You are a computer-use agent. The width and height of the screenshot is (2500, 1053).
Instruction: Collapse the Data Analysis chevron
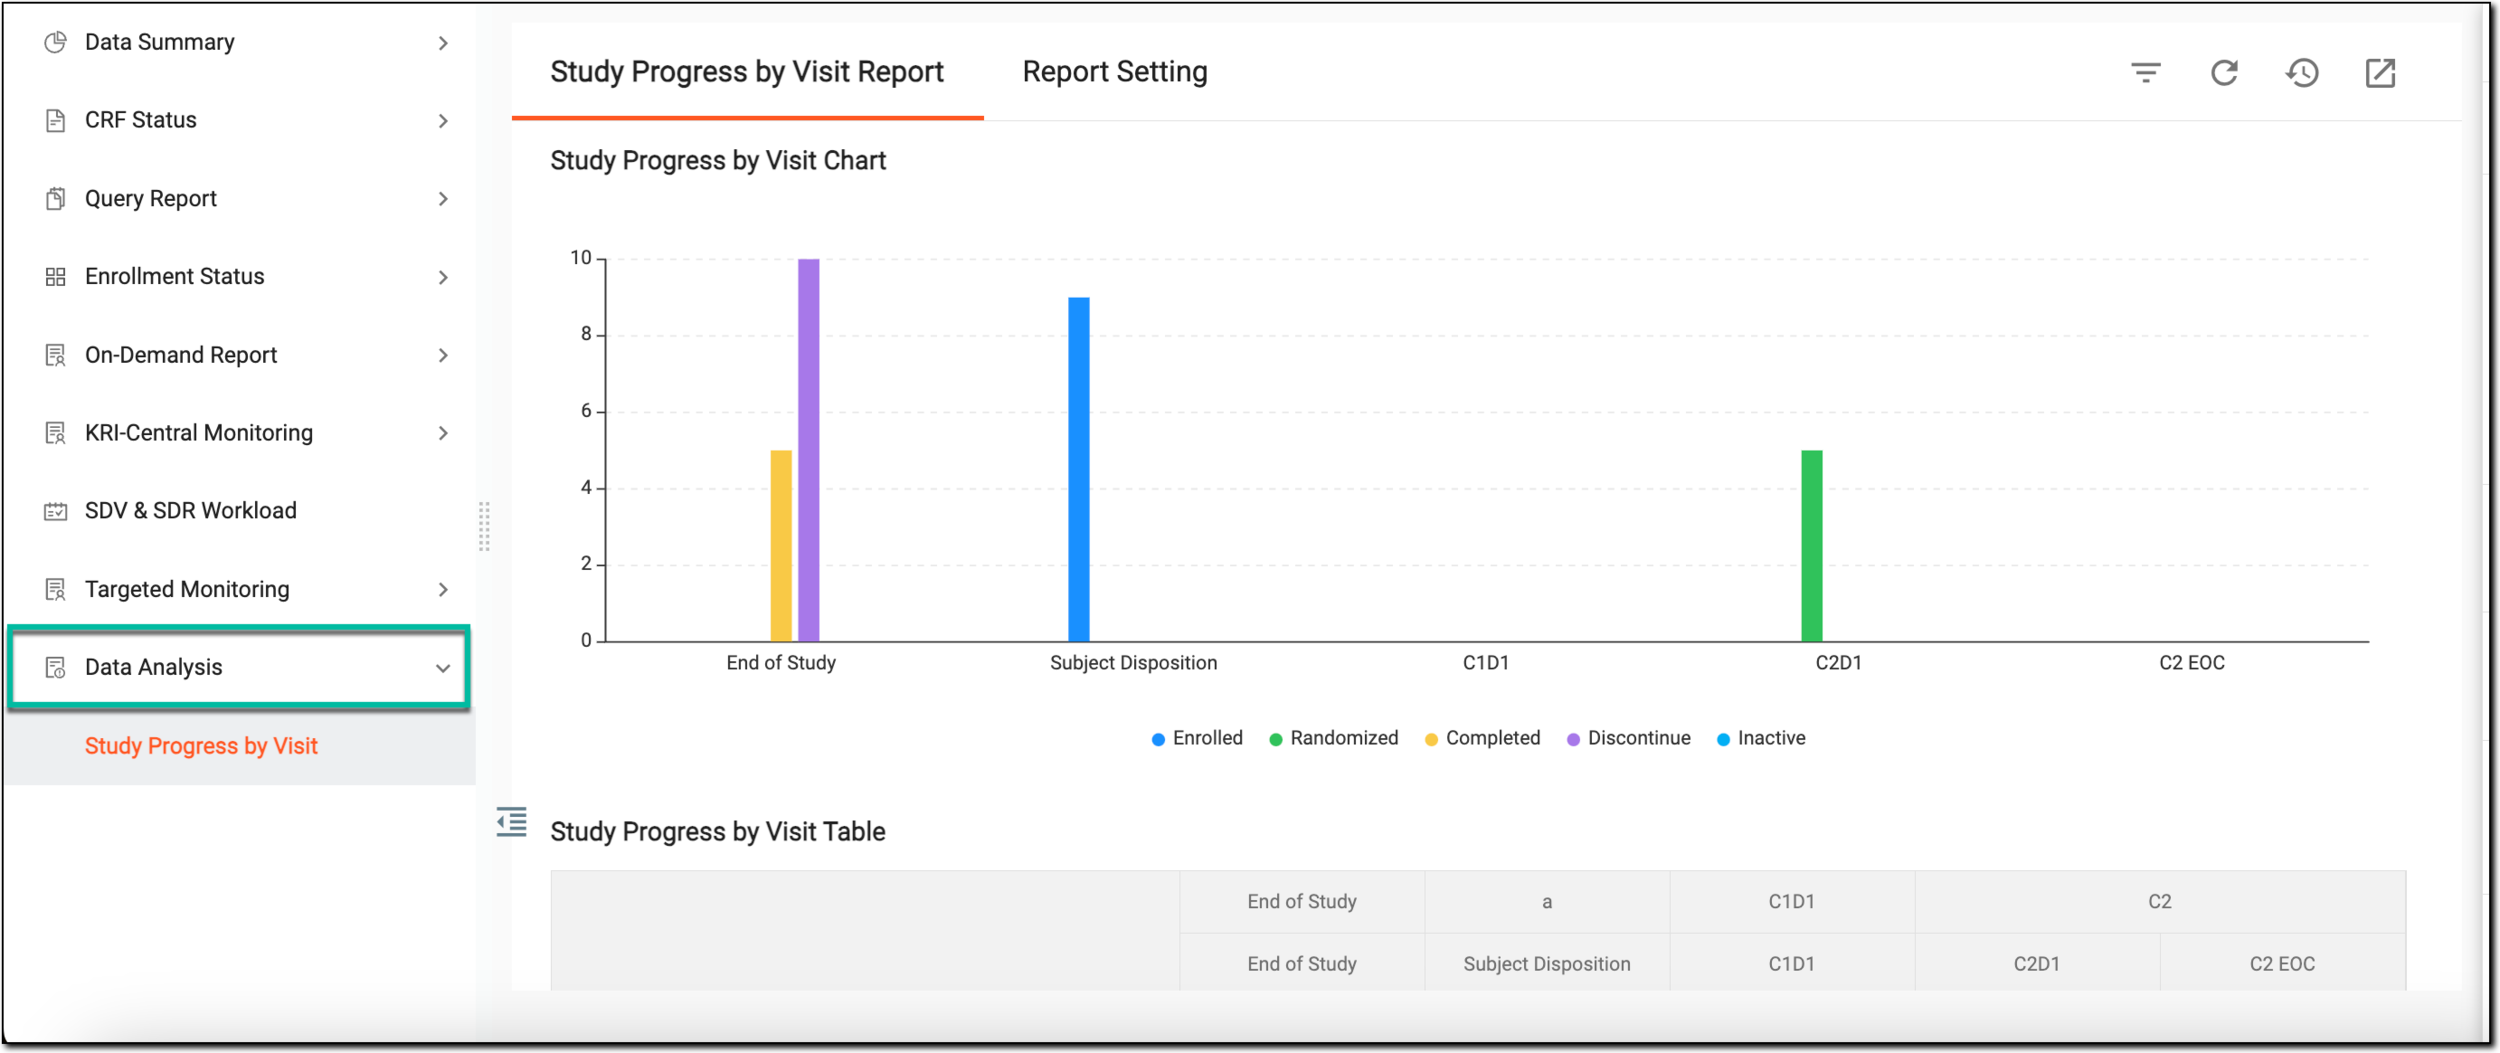point(443,668)
